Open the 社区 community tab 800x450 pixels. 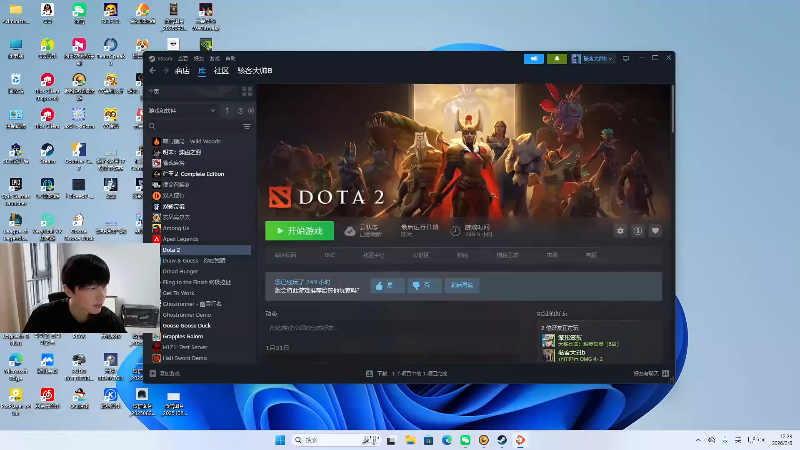pos(221,70)
